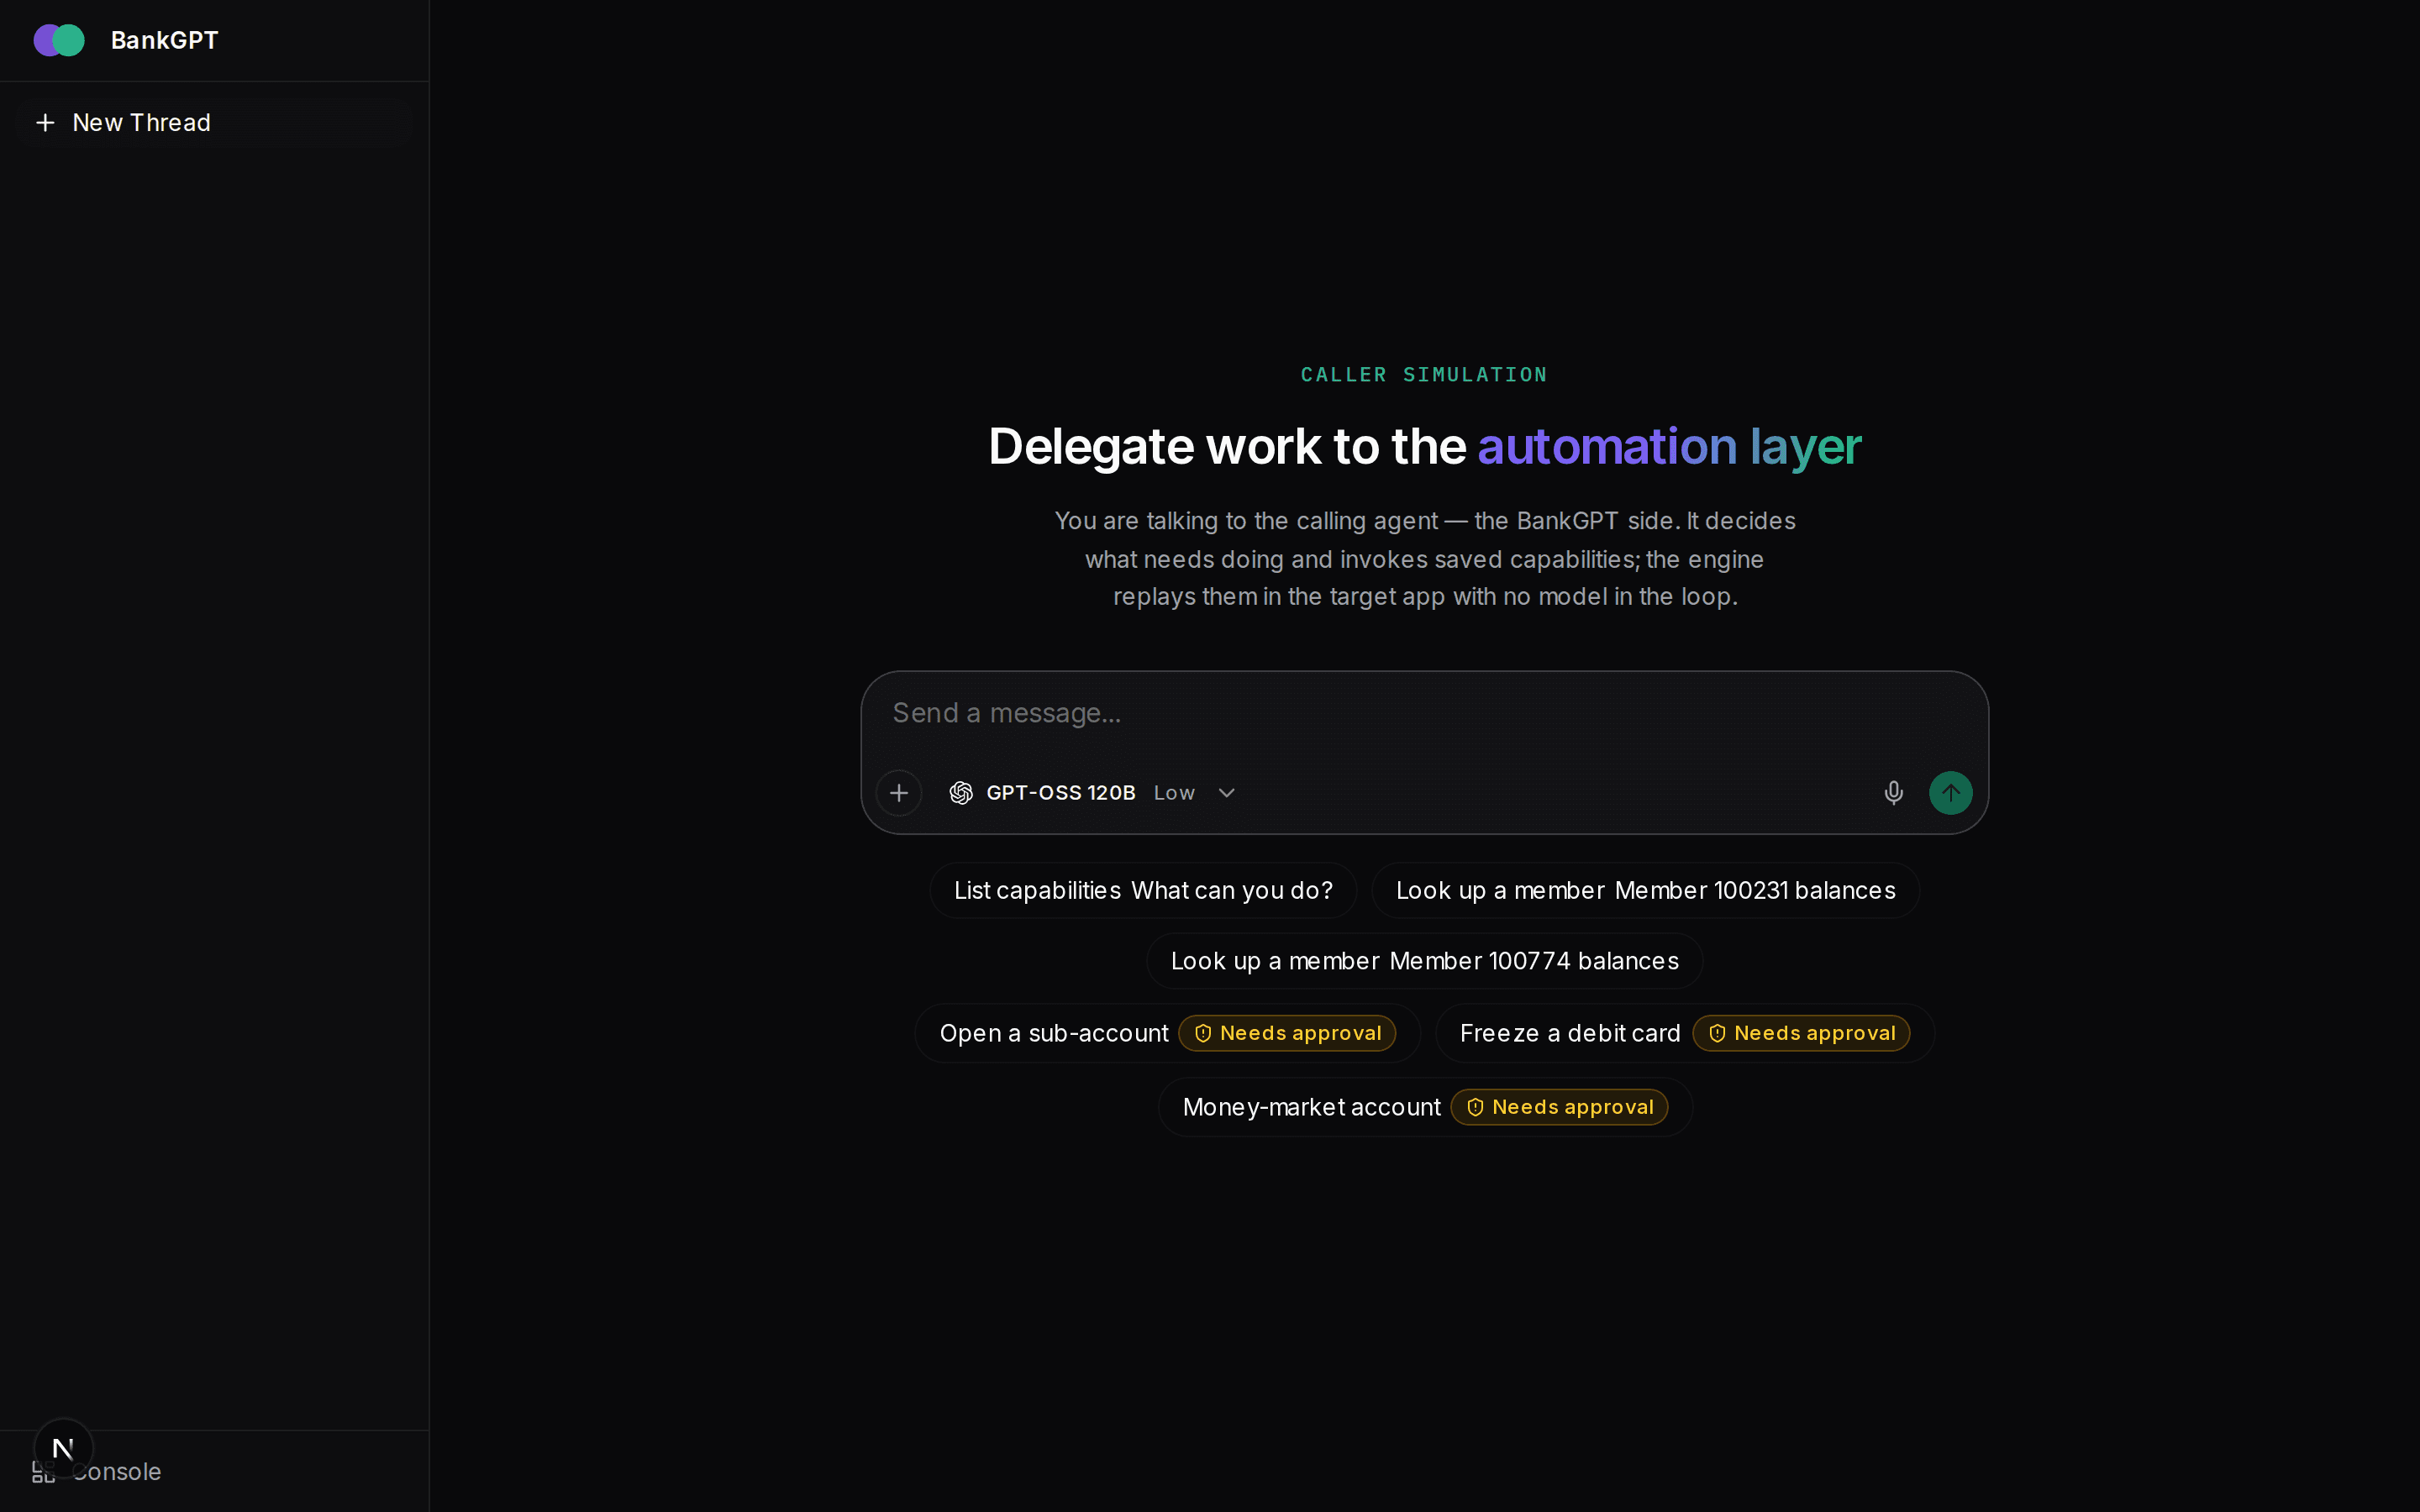Click the CALLER SIMULATION label

point(1424,375)
